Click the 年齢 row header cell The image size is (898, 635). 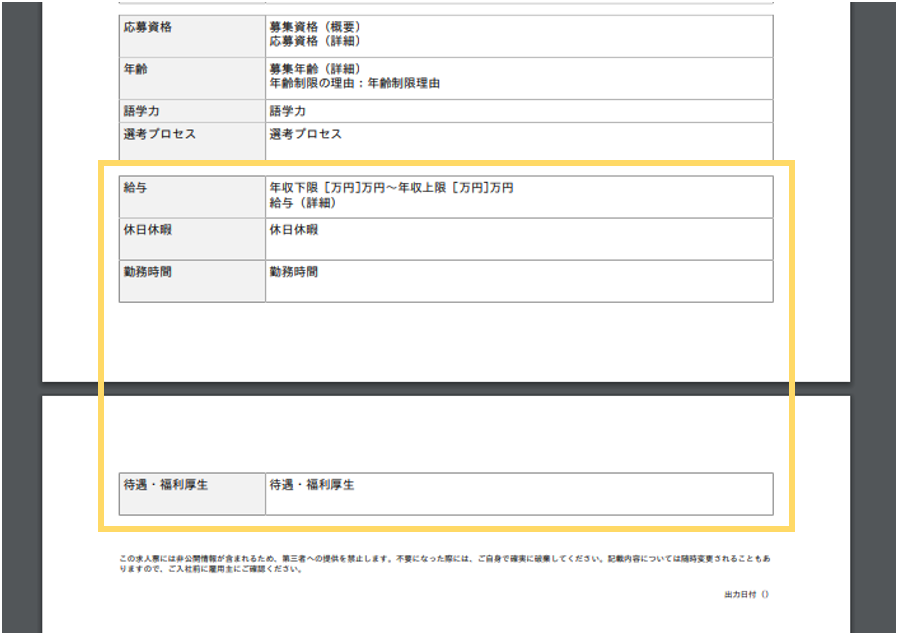coord(192,78)
